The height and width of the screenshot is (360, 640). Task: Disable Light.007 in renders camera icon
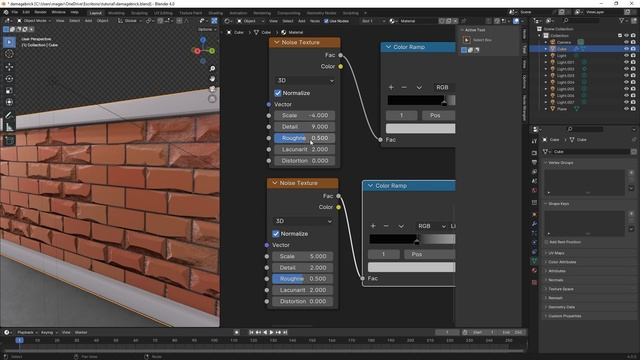tap(633, 102)
